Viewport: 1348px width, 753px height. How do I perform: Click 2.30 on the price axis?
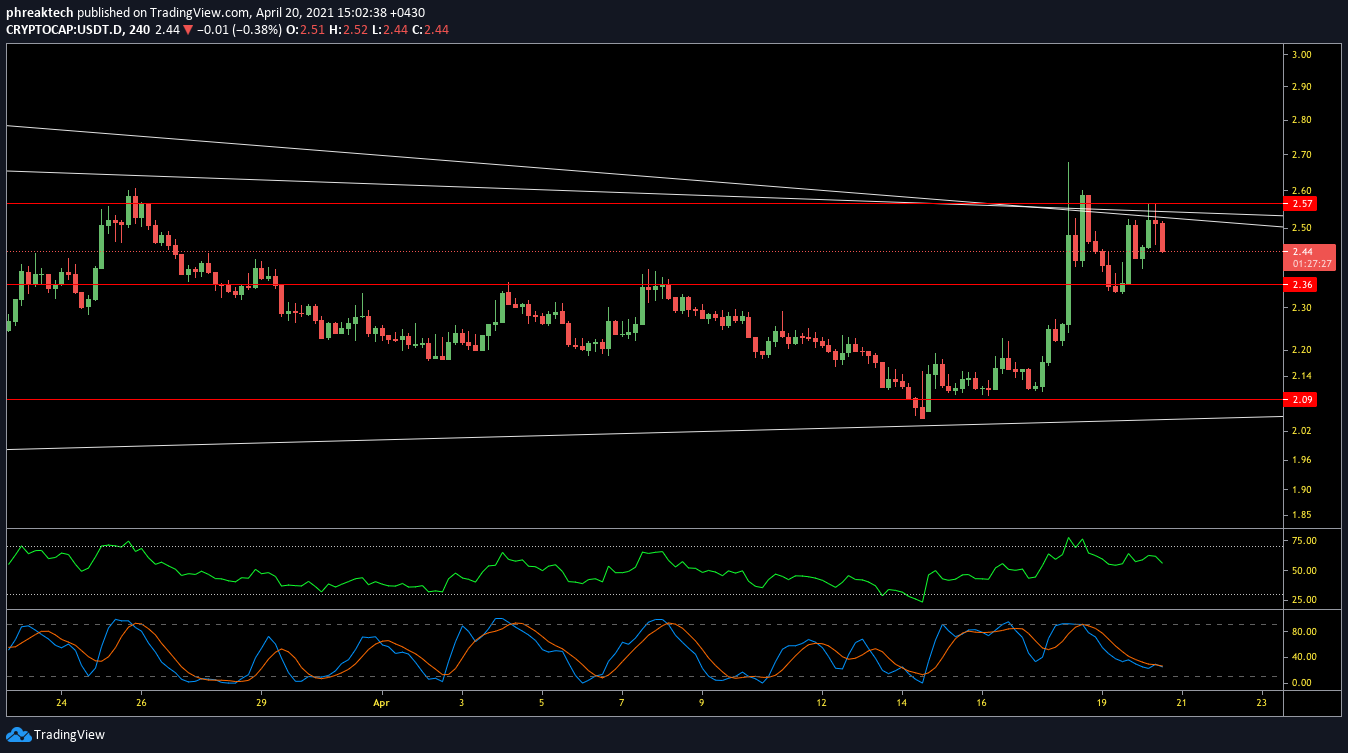(x=1302, y=308)
